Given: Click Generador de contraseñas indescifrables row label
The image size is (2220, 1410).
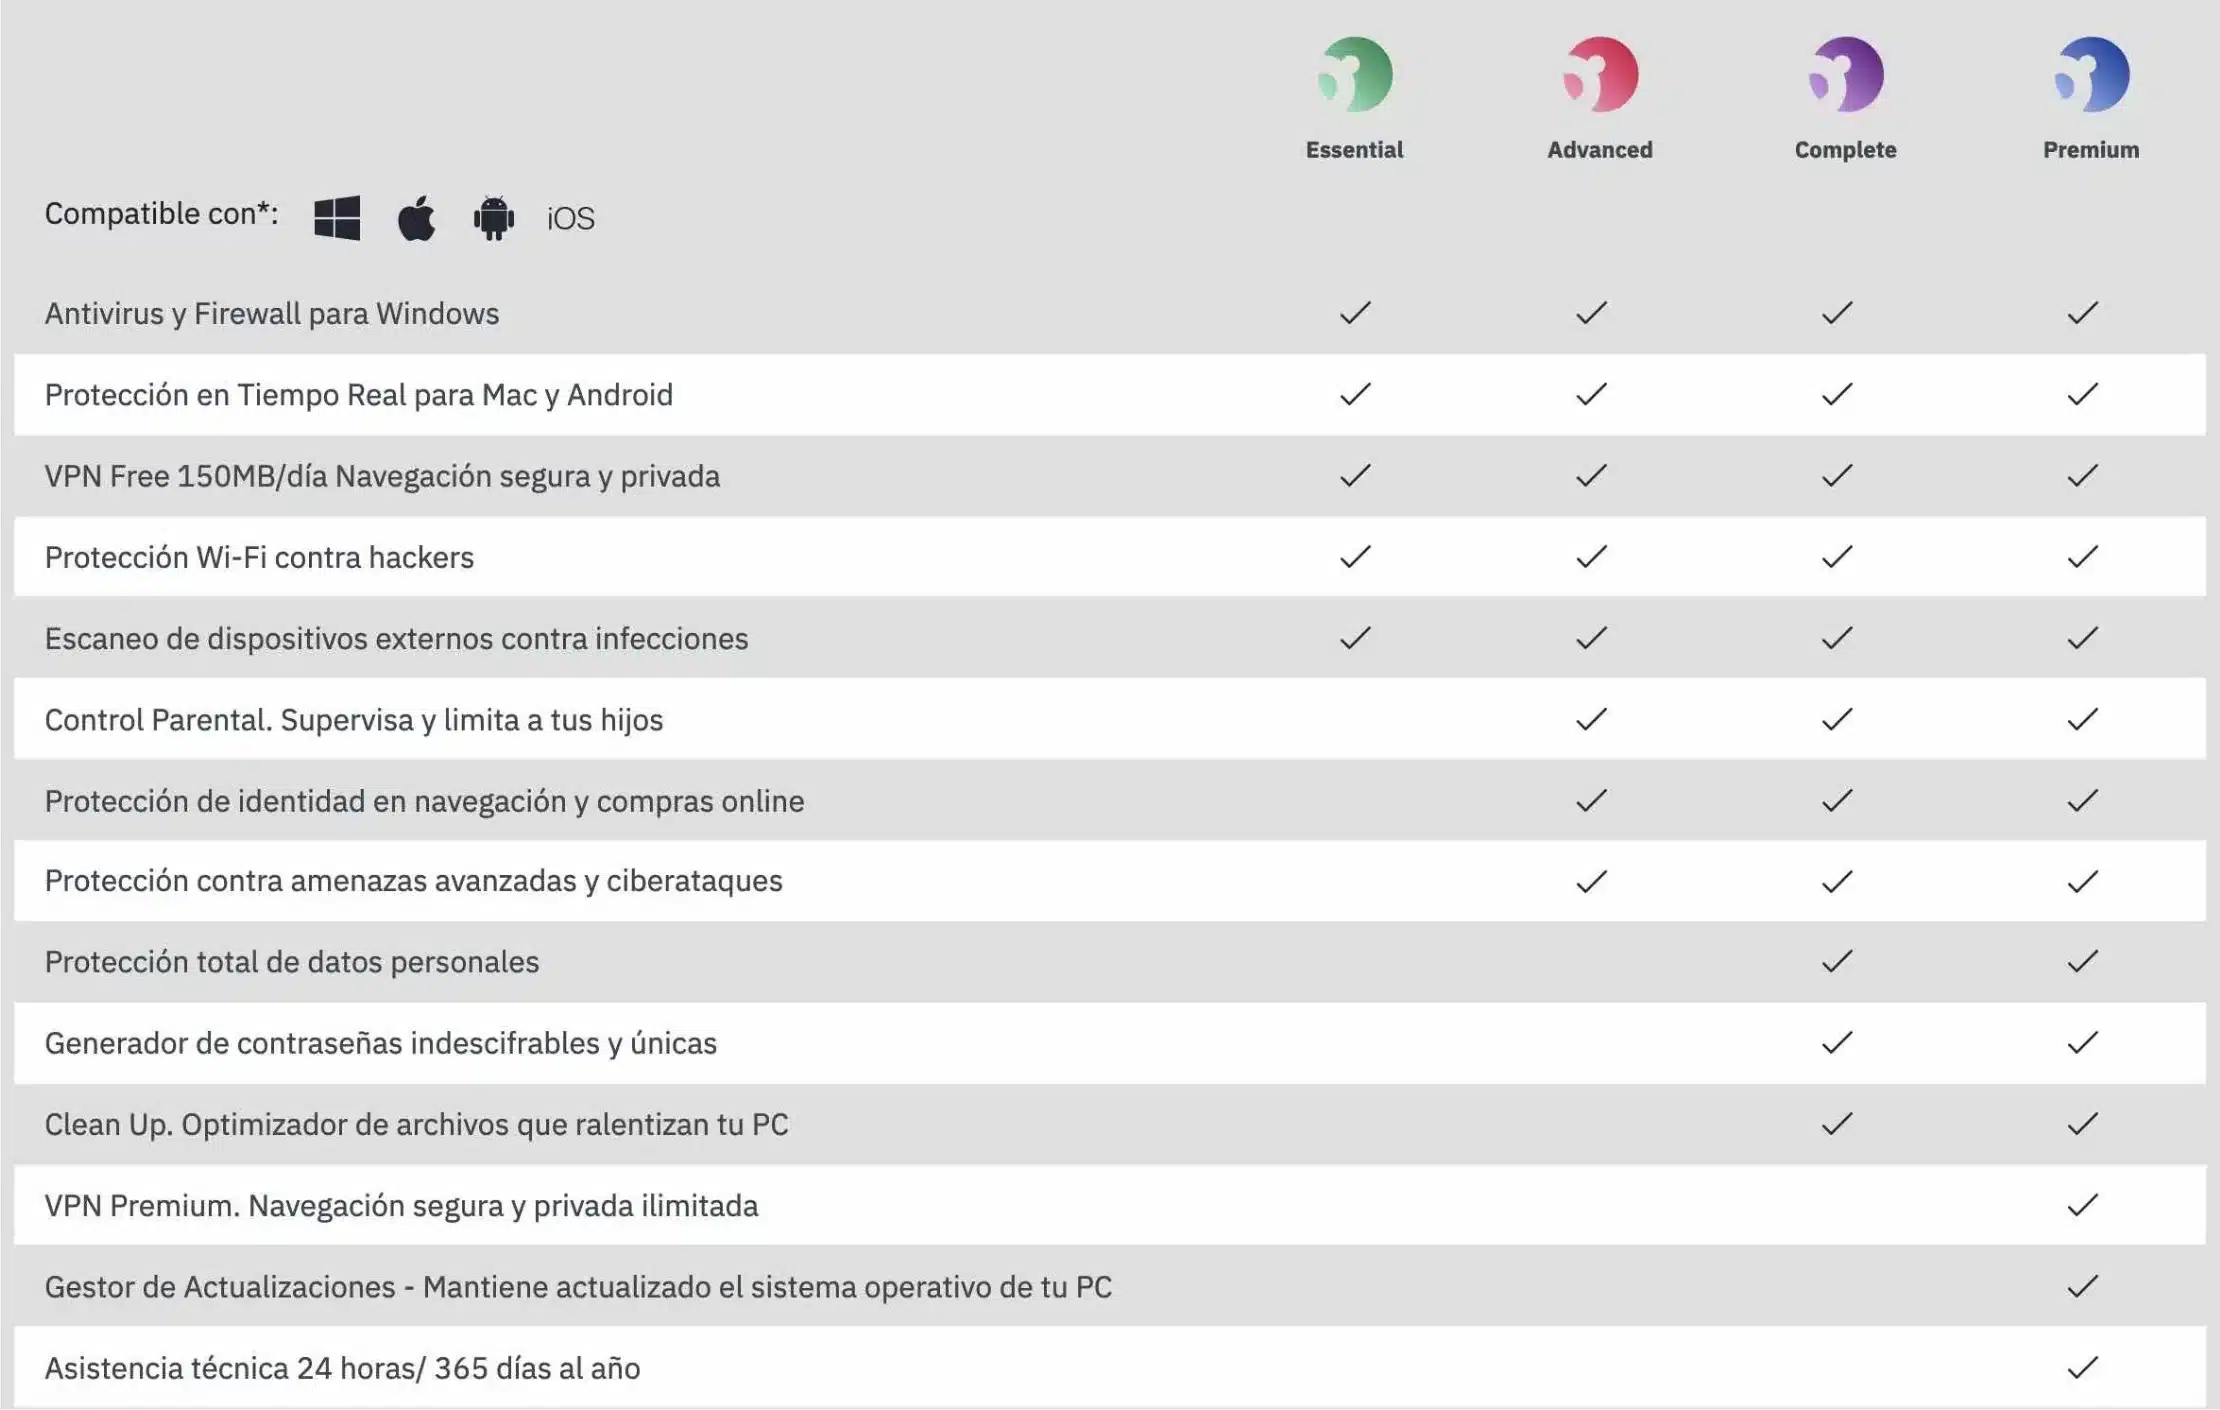Looking at the screenshot, I should point(381,1043).
